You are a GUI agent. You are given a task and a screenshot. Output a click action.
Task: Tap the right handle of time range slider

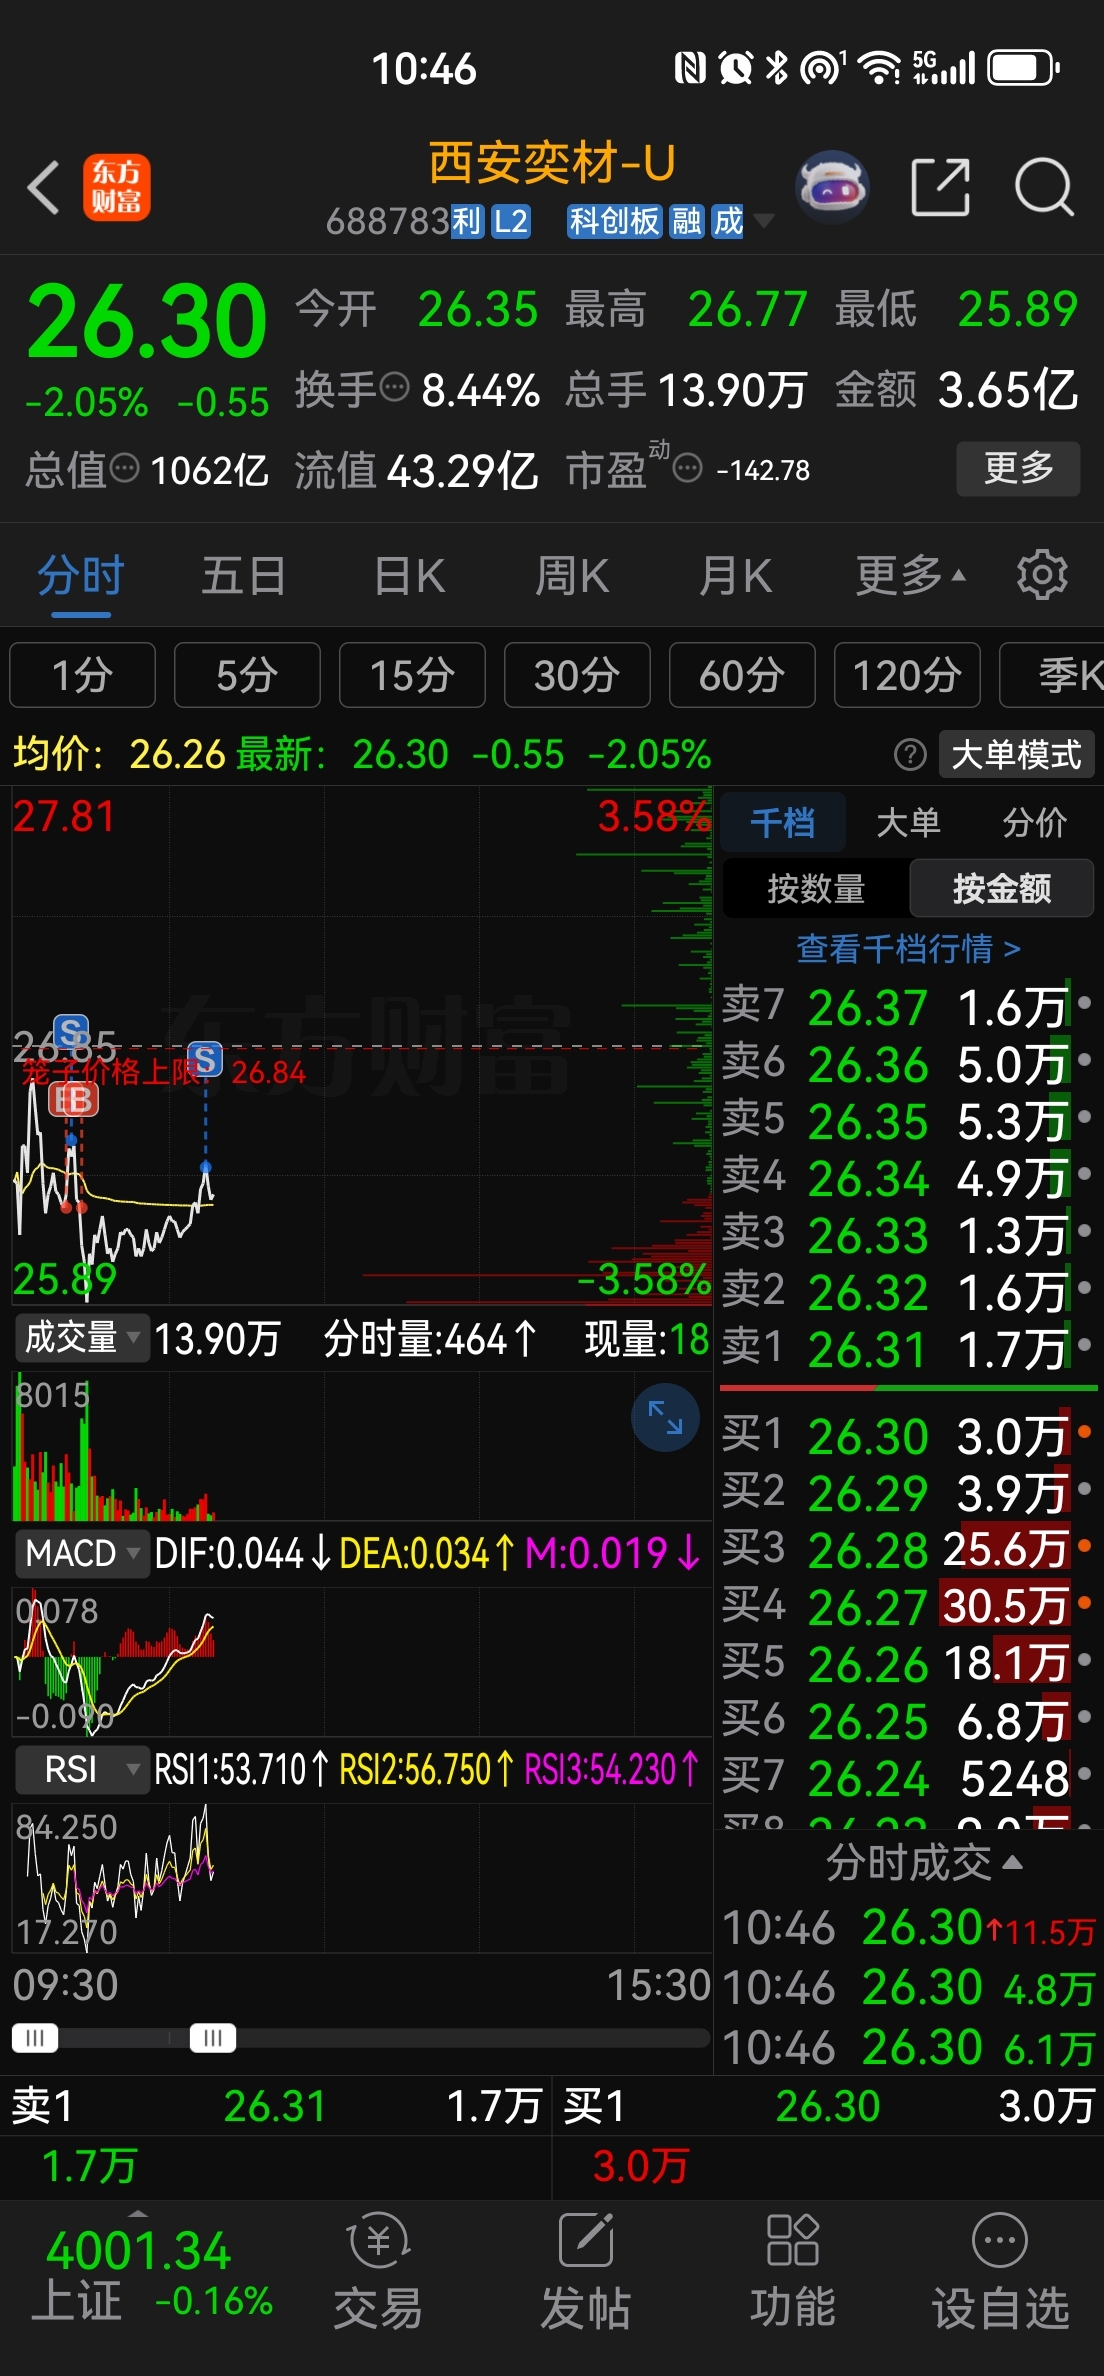coord(213,2037)
